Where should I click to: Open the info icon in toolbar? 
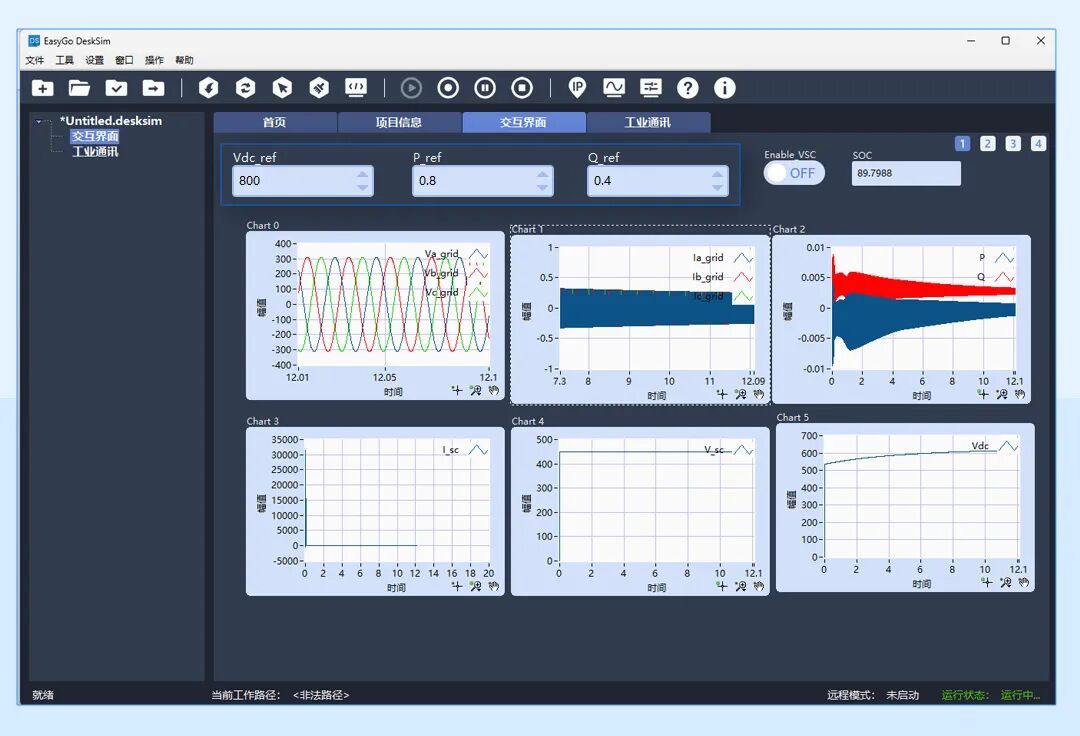[724, 88]
